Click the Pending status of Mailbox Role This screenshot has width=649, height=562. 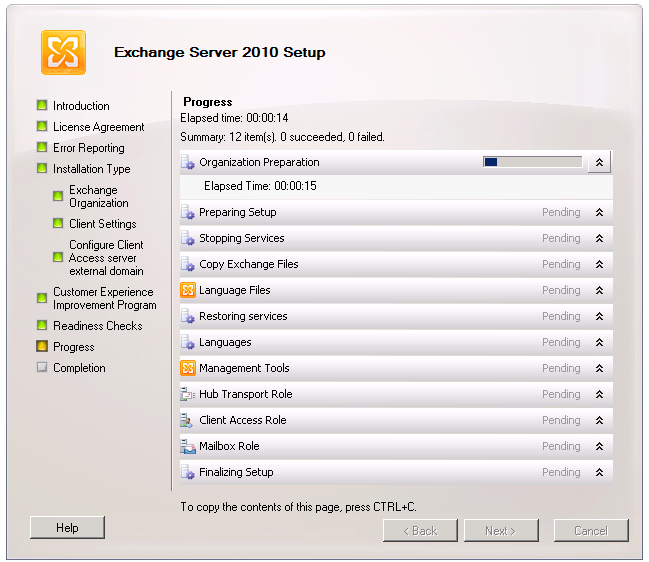pos(561,446)
